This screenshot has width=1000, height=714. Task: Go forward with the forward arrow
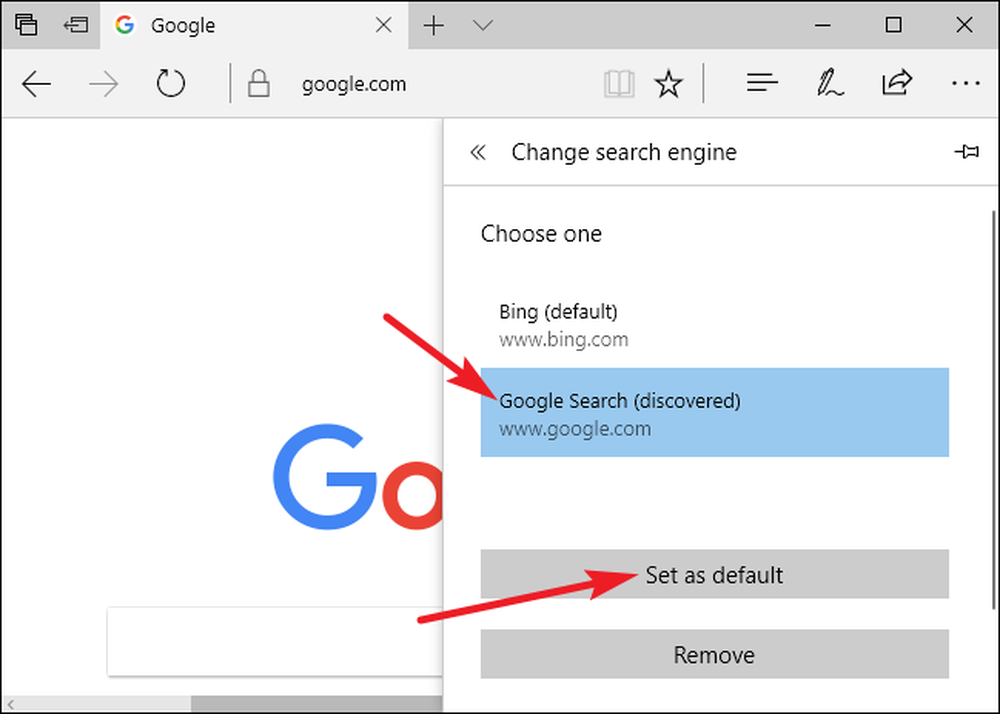coord(103,84)
